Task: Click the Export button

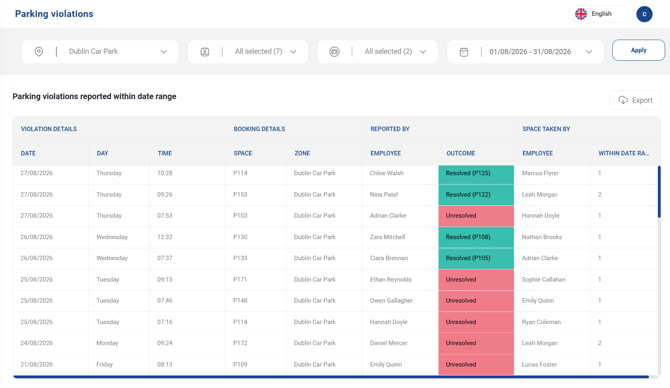Action: click(x=635, y=100)
